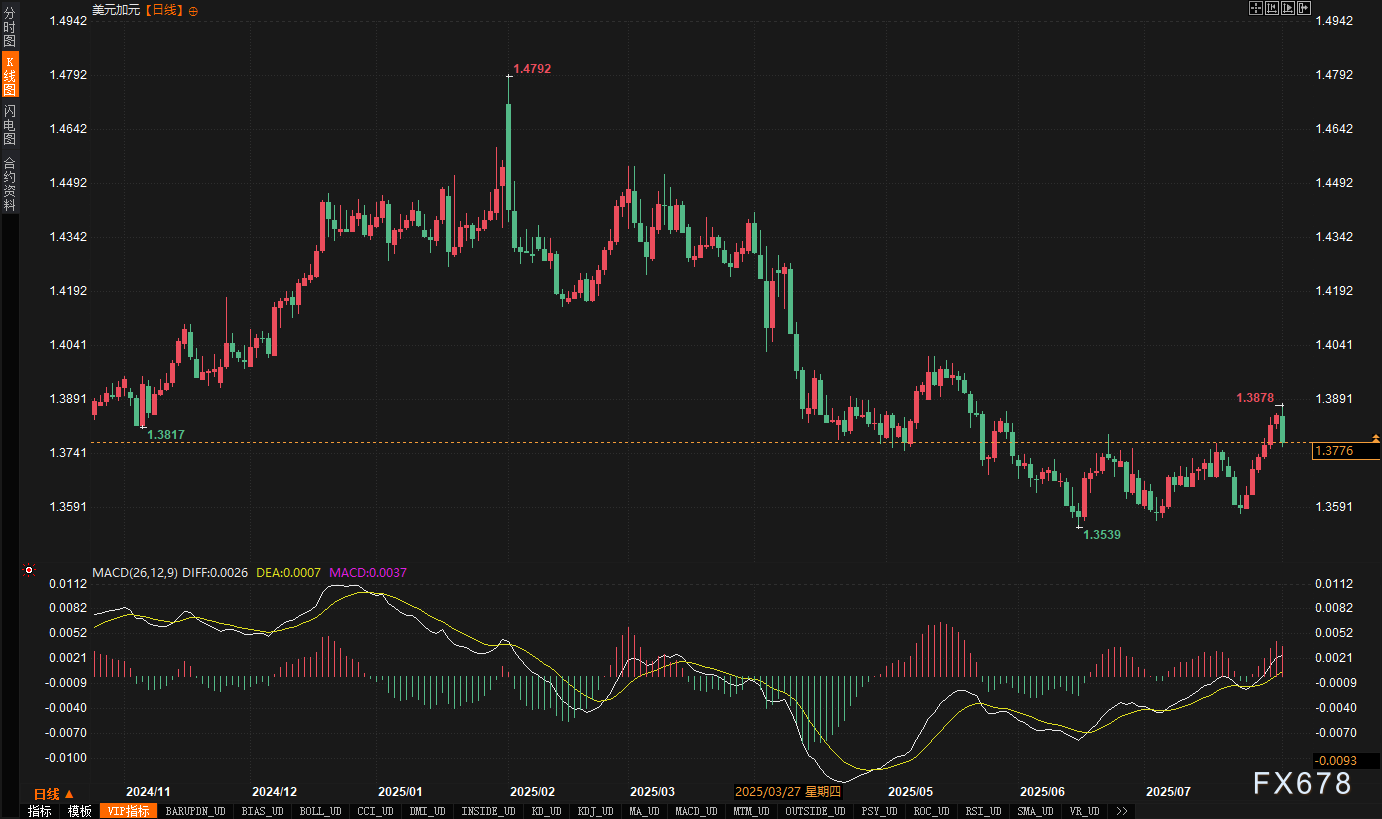Click the red indicator settings icon near MACD

point(28,572)
